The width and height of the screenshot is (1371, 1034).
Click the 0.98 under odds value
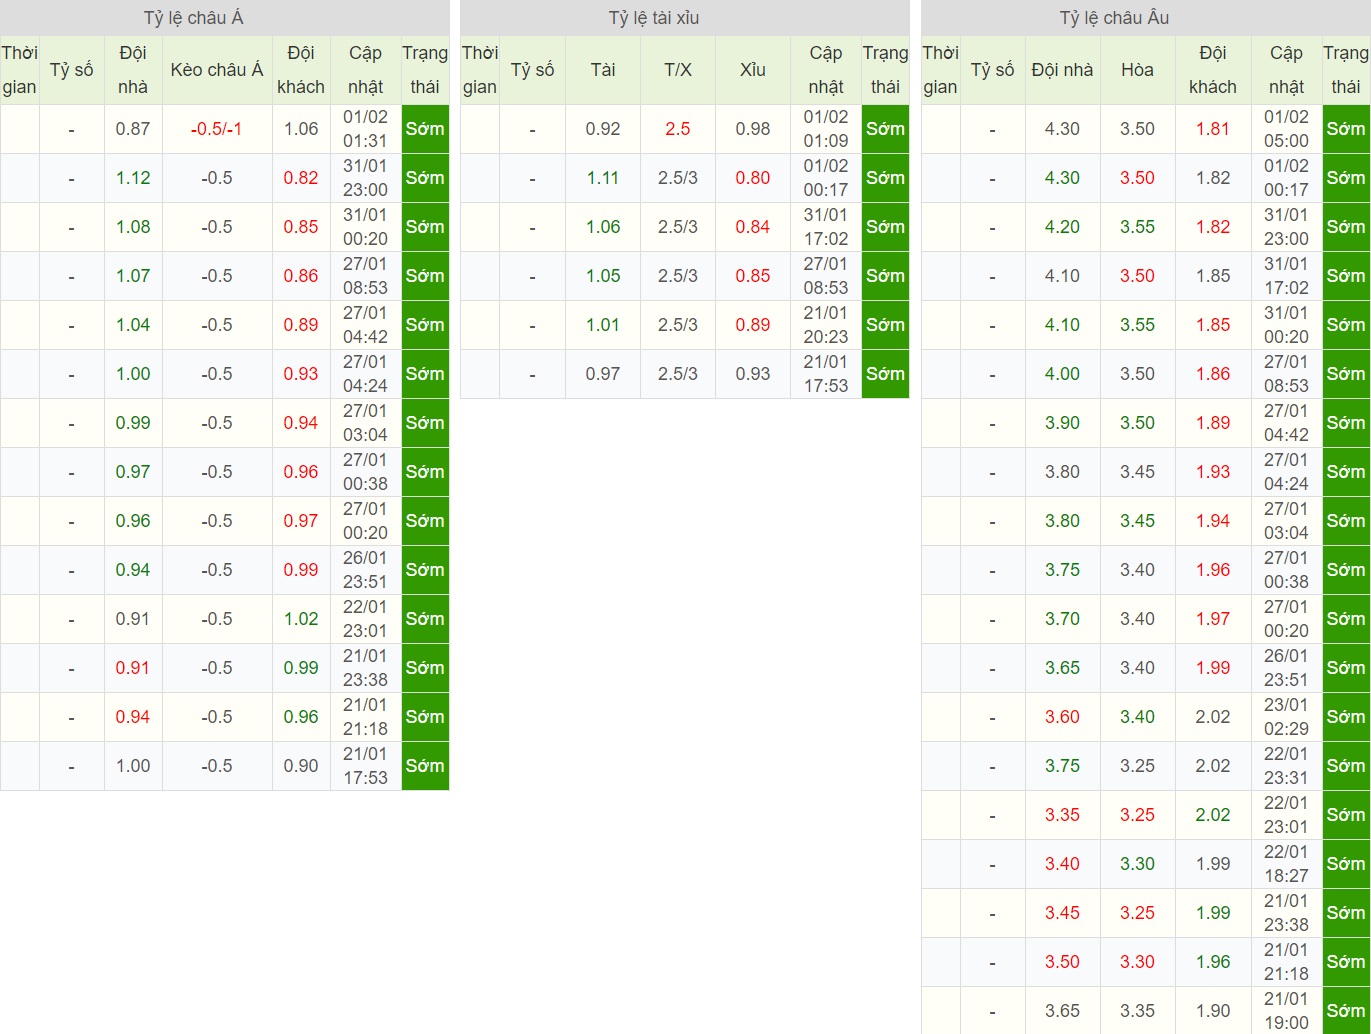(x=753, y=129)
